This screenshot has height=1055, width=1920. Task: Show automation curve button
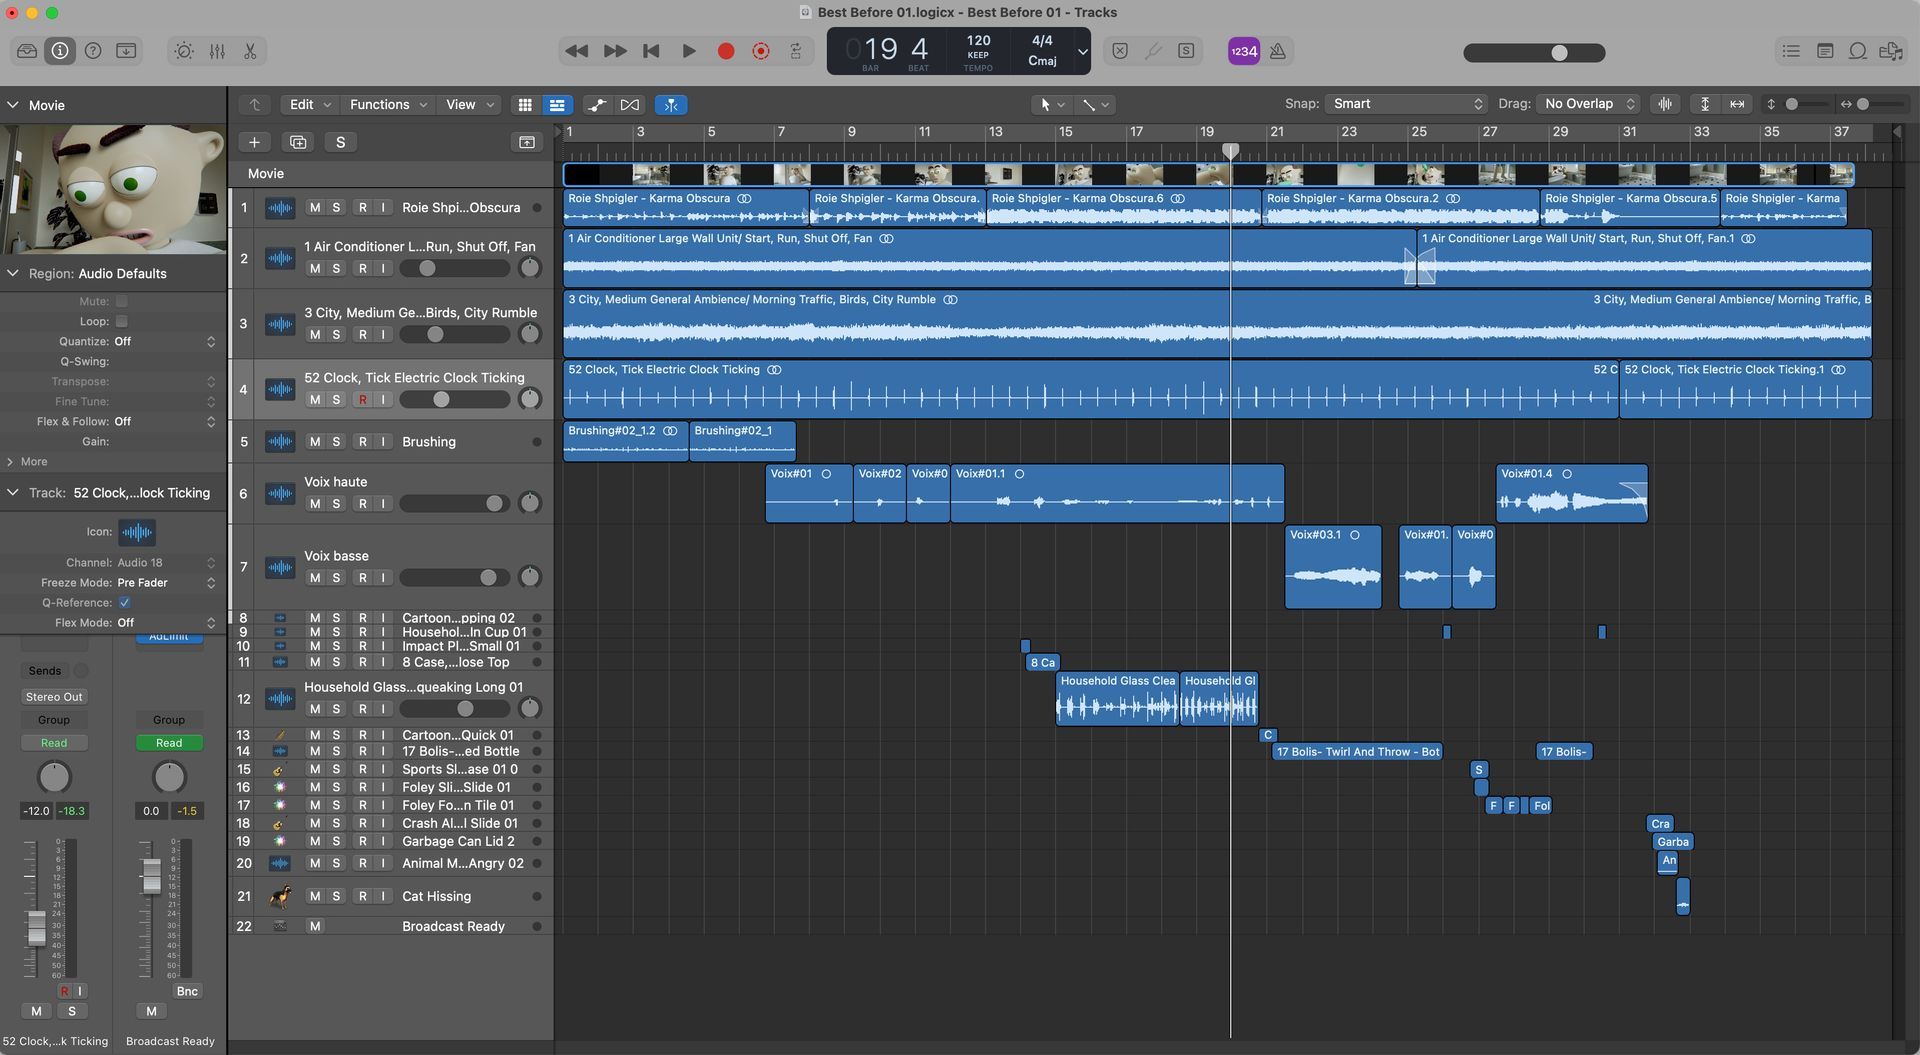597,104
